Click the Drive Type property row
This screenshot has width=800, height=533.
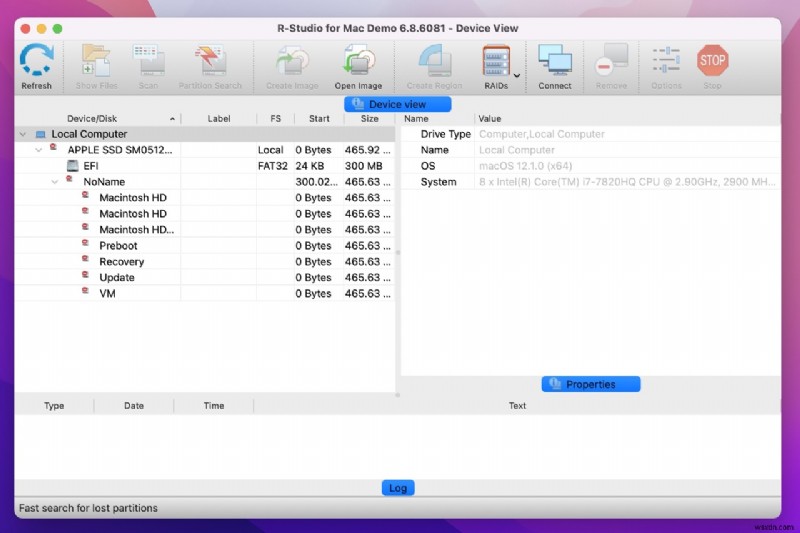[x=591, y=134]
